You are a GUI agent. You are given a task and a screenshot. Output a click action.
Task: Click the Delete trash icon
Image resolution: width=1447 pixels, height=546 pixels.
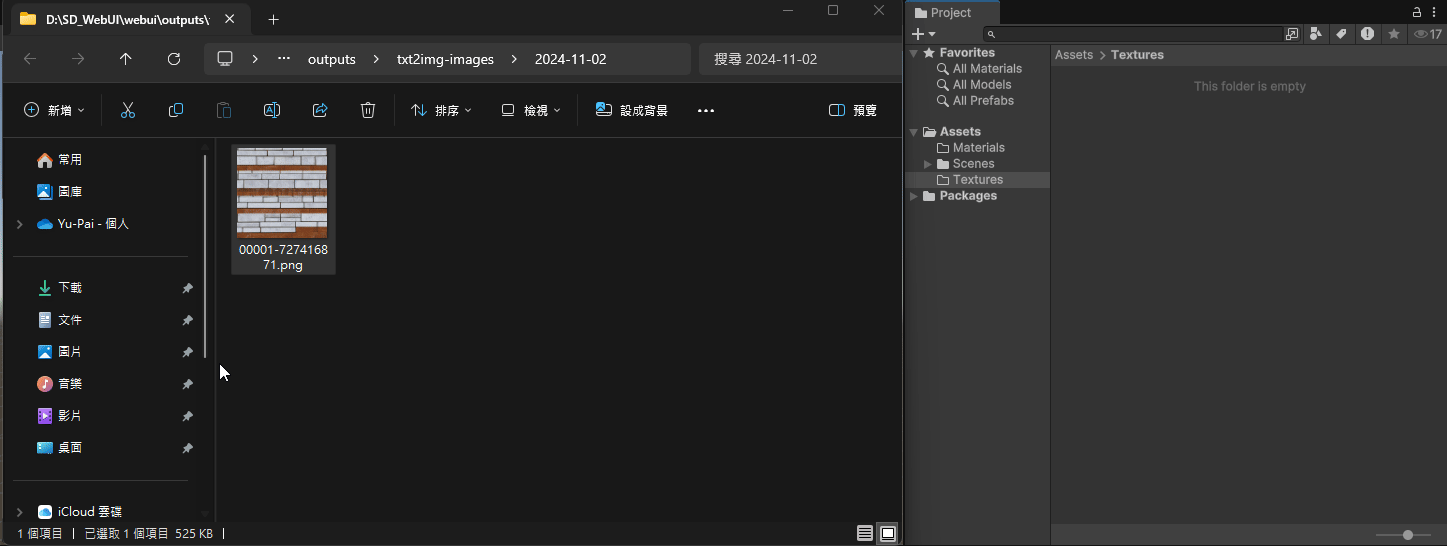[x=368, y=110]
